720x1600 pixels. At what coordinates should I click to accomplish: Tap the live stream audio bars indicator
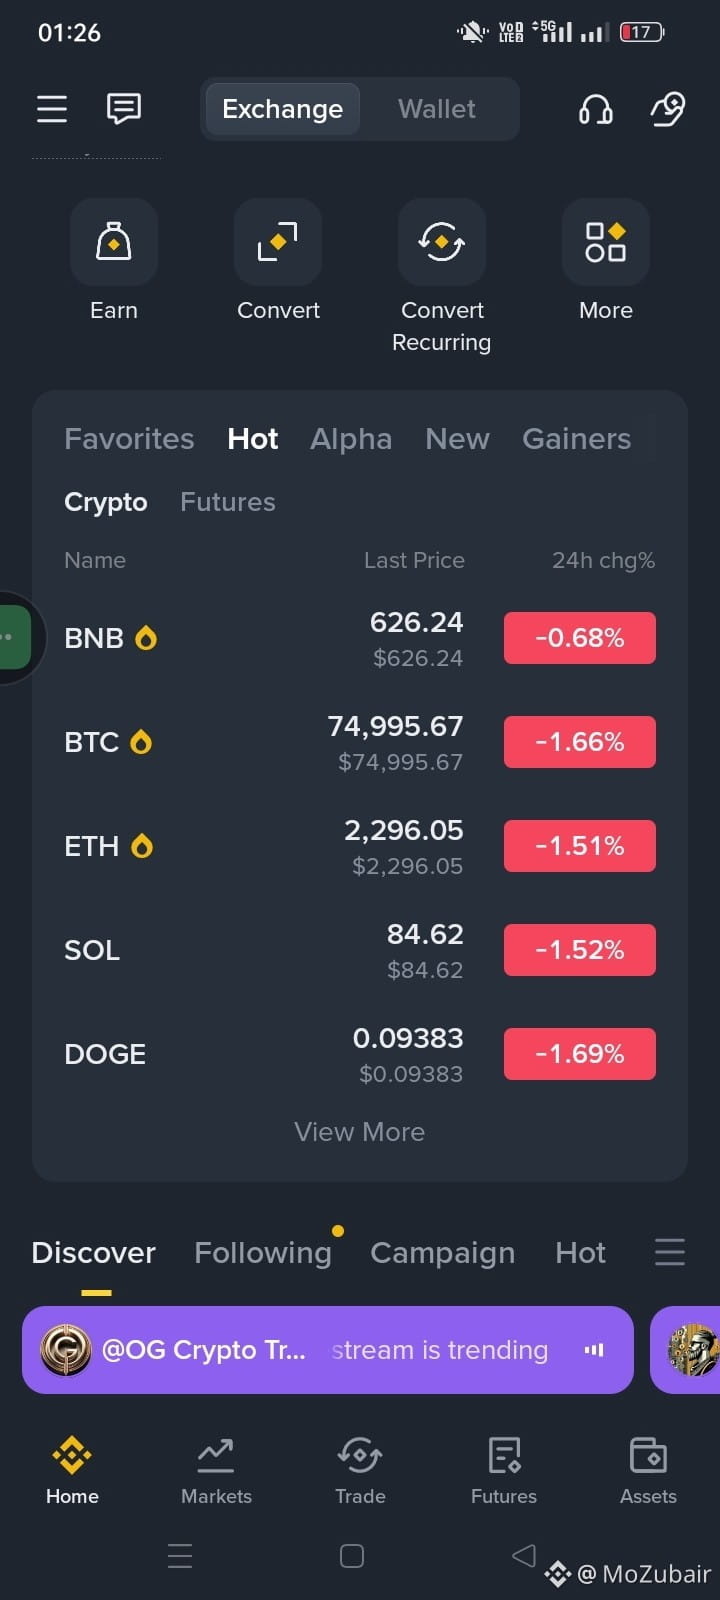[x=594, y=1350]
